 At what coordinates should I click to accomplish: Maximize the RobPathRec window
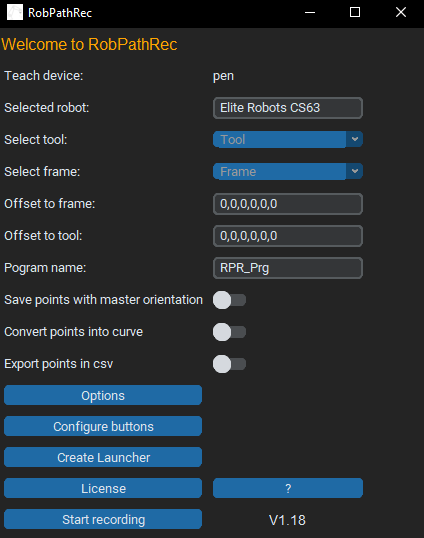tap(355, 13)
